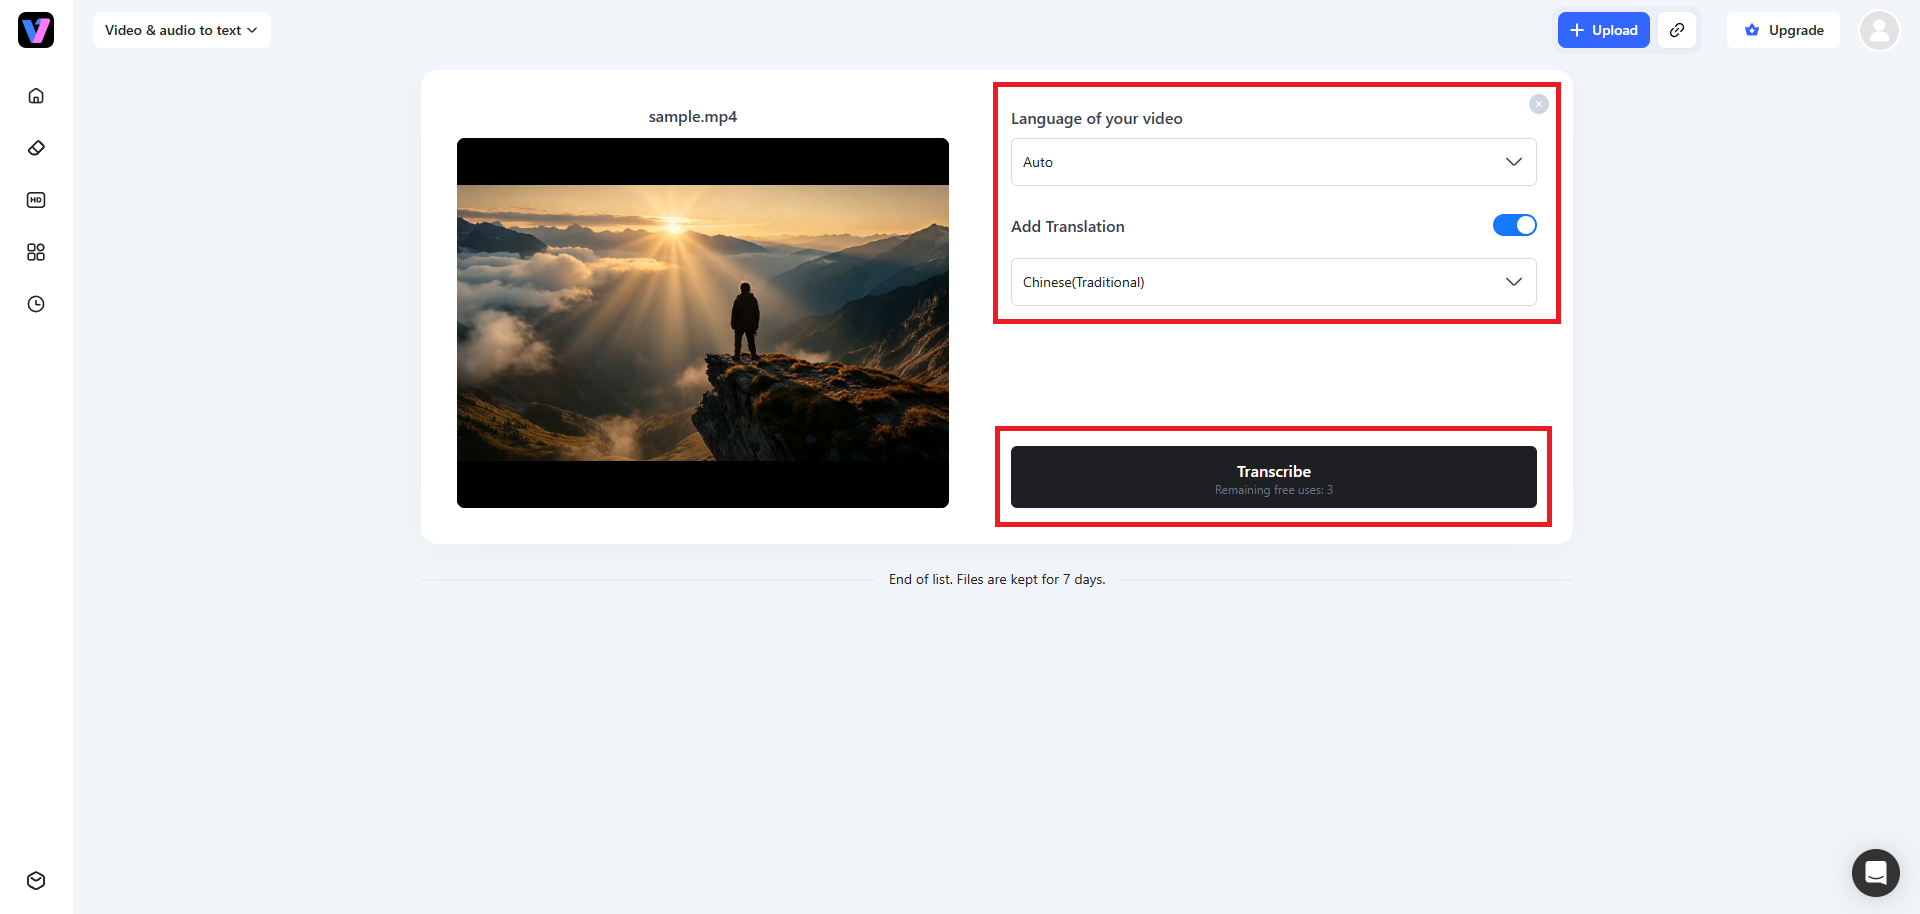Click the cube icon at sidebar bottom
The image size is (1920, 914).
36,881
